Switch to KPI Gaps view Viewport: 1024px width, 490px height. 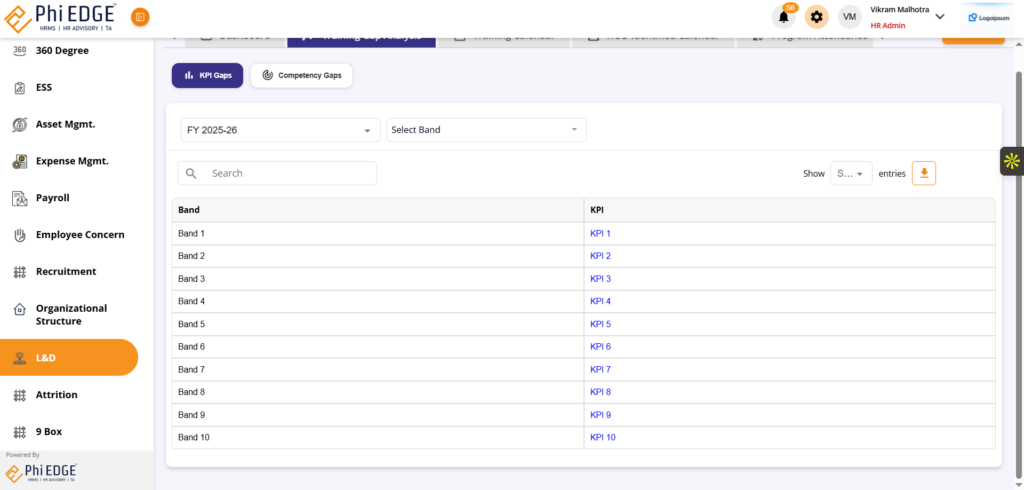tap(207, 75)
